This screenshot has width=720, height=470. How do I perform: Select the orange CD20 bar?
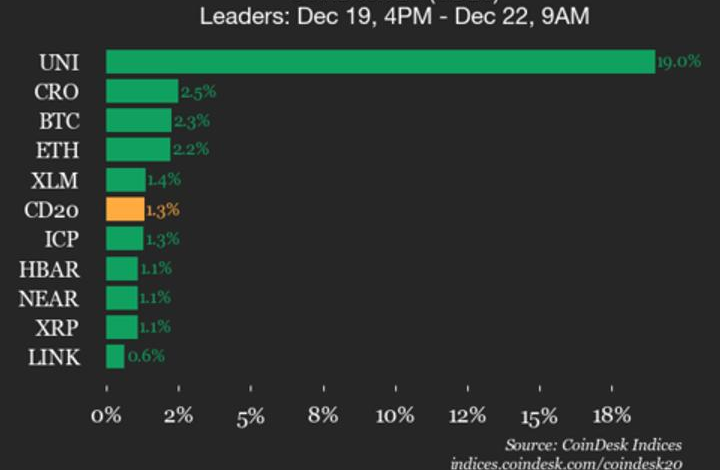pos(125,210)
